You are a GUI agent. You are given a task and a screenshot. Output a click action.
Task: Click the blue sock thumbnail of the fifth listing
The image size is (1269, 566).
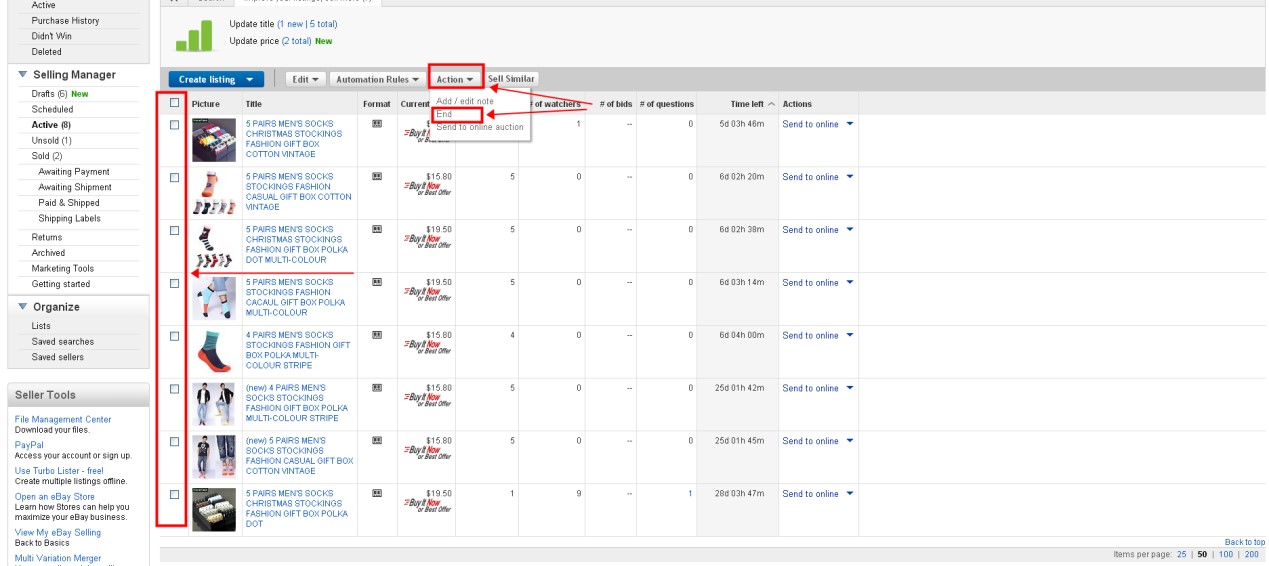pos(213,351)
